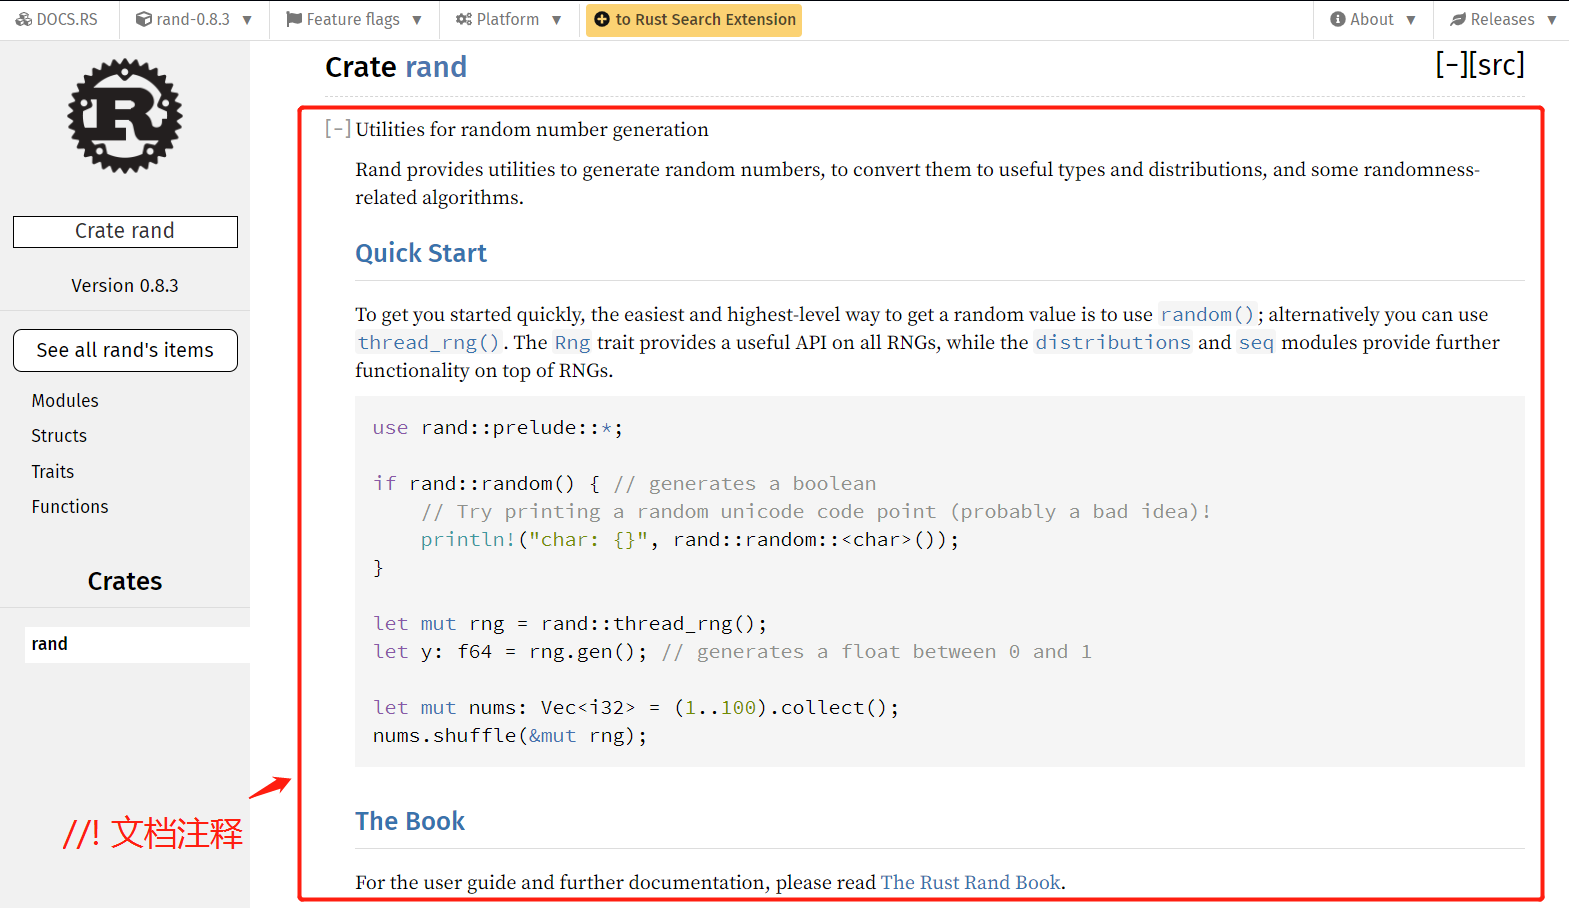1569x908 pixels.
Task: Click the DOCS.RS cubes icon
Action: (24, 19)
